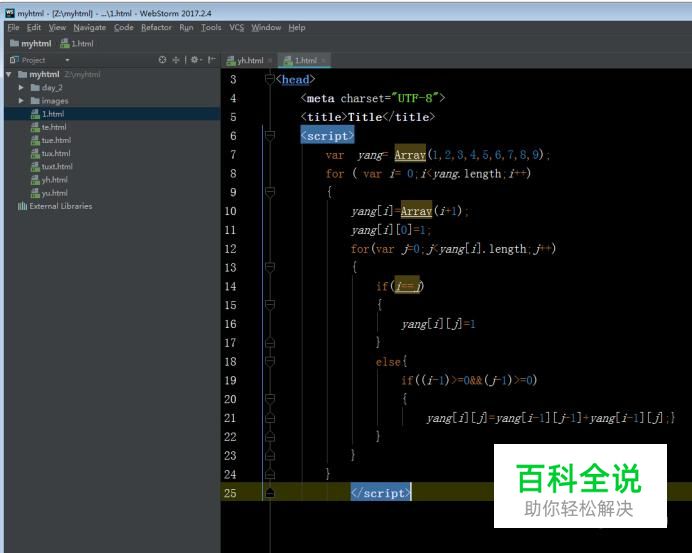This screenshot has height=553, width=692.
Task: Open the Refactor menu
Action: (156, 27)
